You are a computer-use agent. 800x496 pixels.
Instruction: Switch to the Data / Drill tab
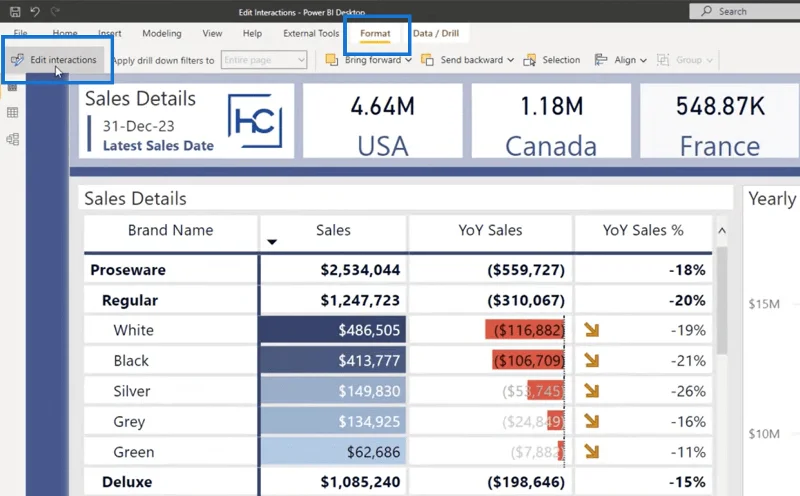(x=436, y=33)
